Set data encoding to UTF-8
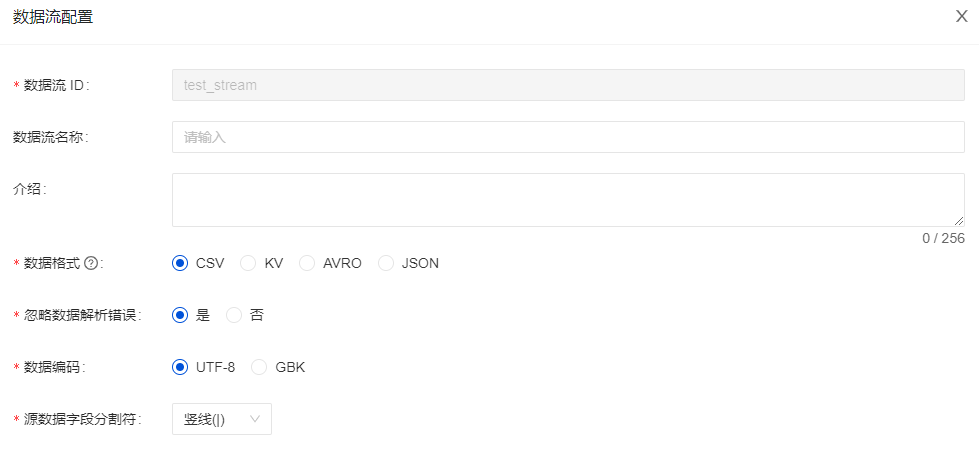The height and width of the screenshot is (452, 979). pos(180,367)
